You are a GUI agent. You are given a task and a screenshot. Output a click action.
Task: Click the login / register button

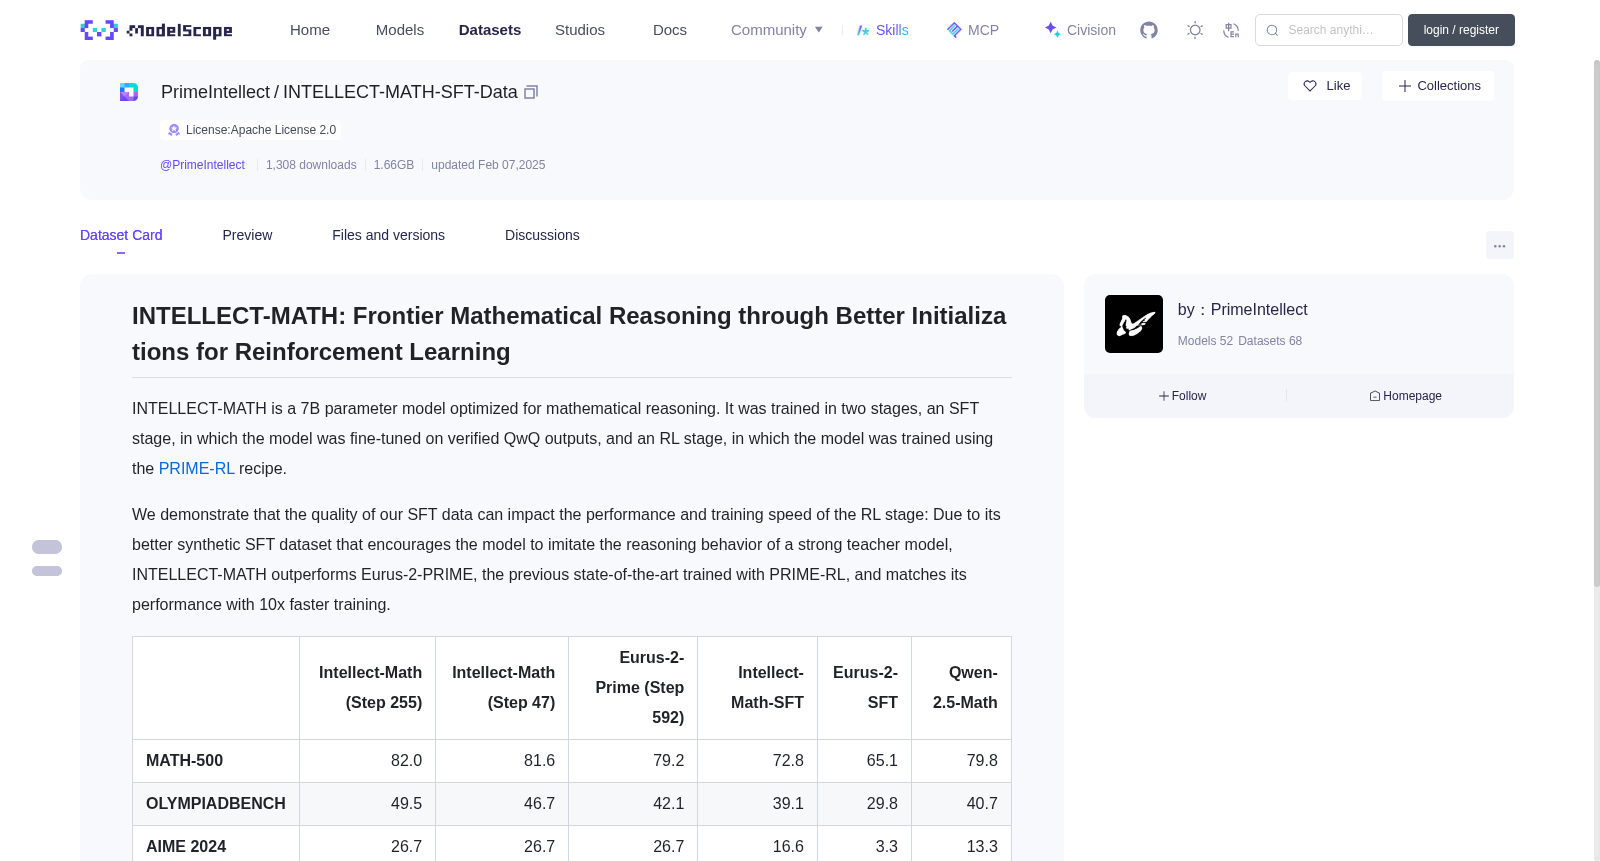point(1461,30)
